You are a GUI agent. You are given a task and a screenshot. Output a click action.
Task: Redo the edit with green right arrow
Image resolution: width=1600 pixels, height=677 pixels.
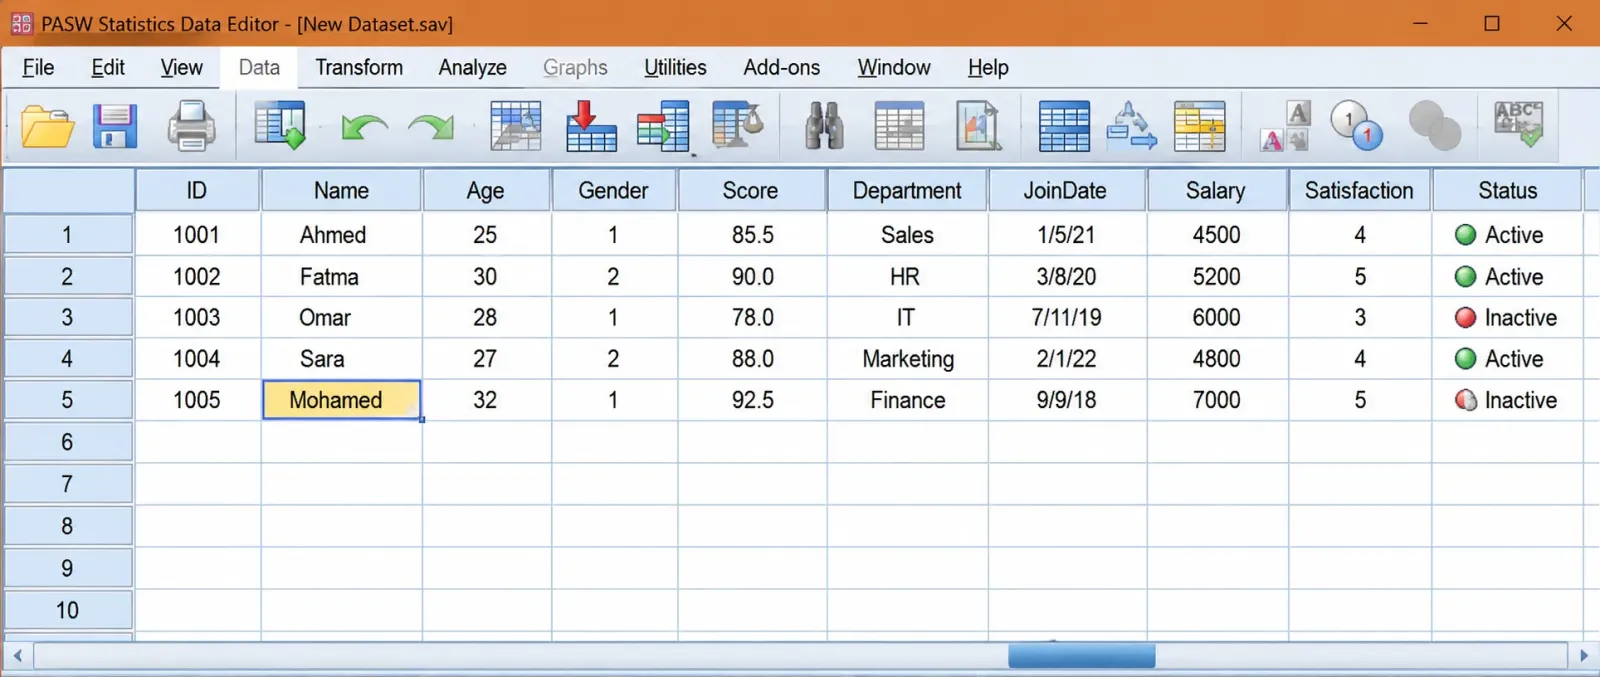[x=431, y=128]
